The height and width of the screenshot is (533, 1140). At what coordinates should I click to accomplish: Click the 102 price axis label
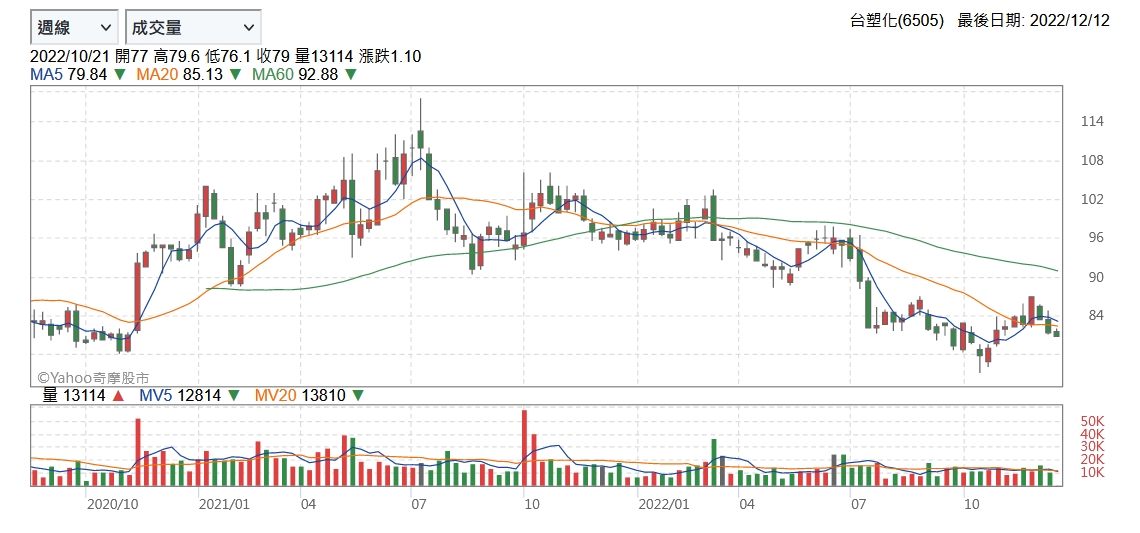[x=1093, y=199]
